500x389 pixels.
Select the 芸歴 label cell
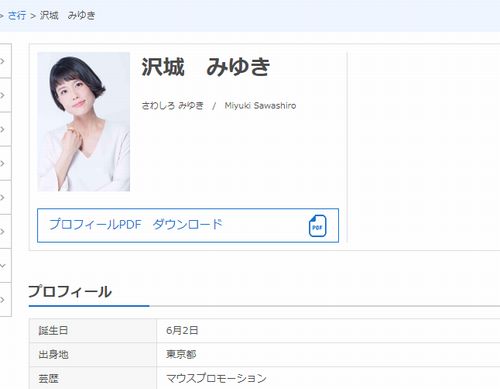93,378
